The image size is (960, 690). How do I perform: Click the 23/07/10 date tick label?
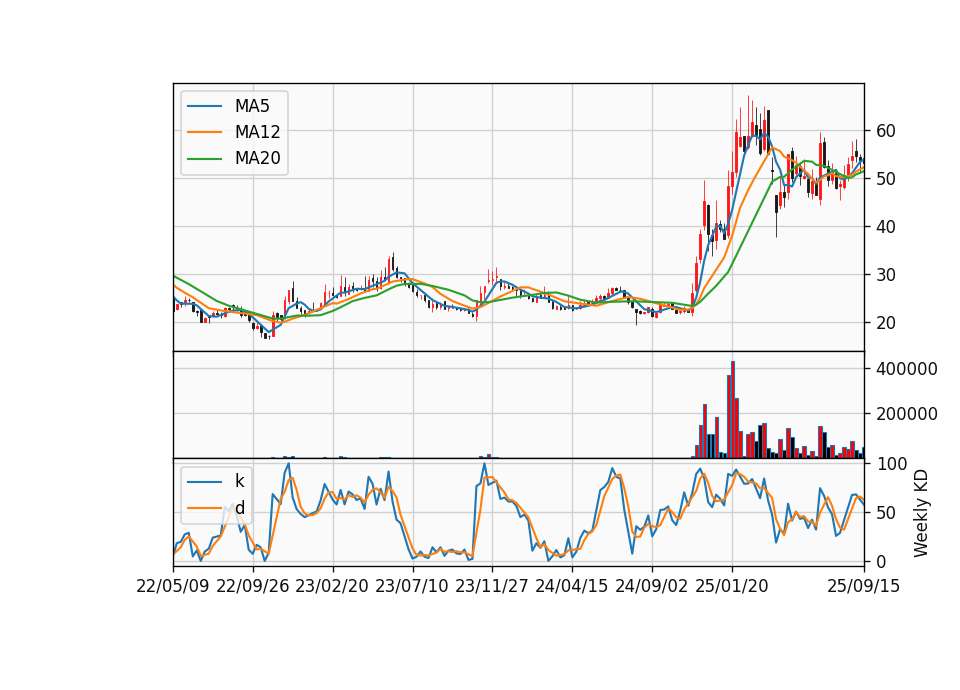coord(412,586)
